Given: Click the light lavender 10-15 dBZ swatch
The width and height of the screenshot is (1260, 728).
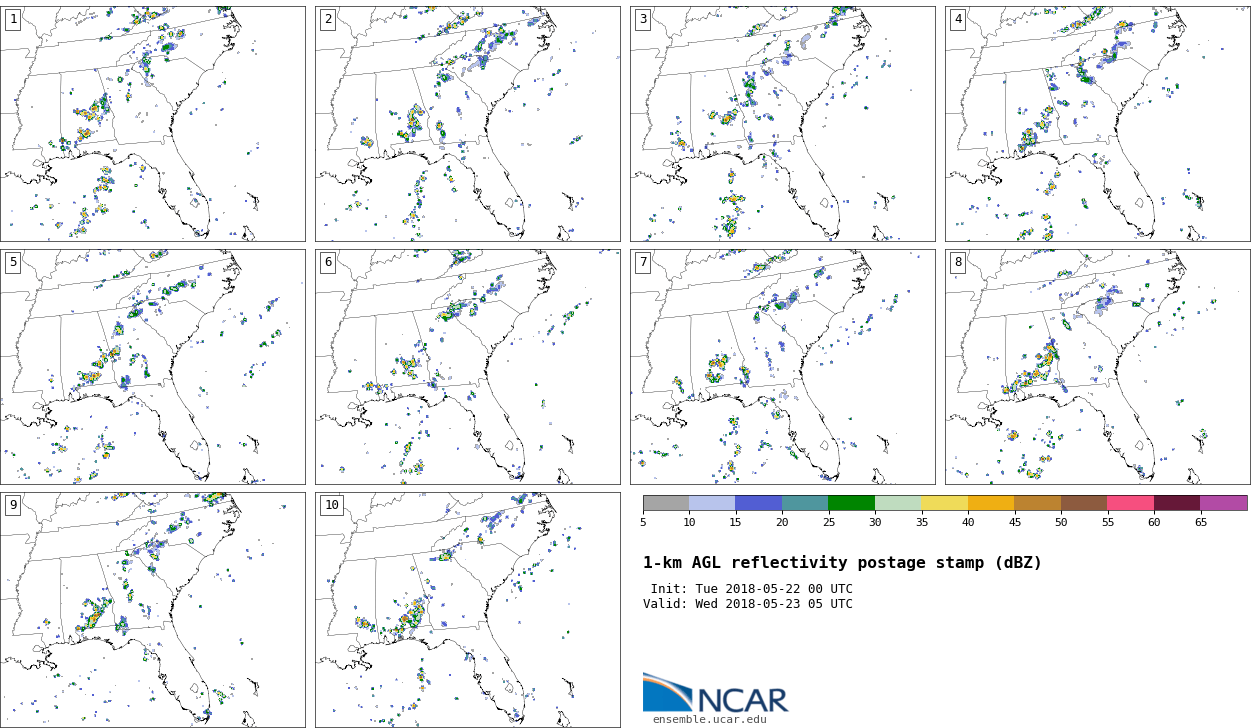Looking at the screenshot, I should (x=712, y=503).
